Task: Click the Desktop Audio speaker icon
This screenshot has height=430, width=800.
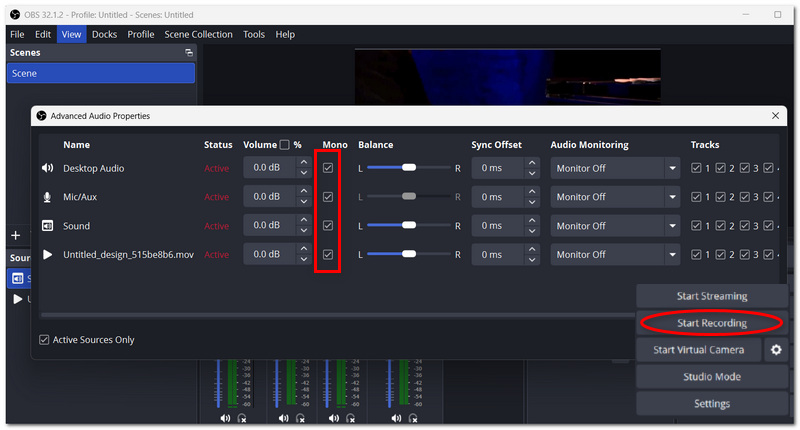Action: (x=47, y=168)
